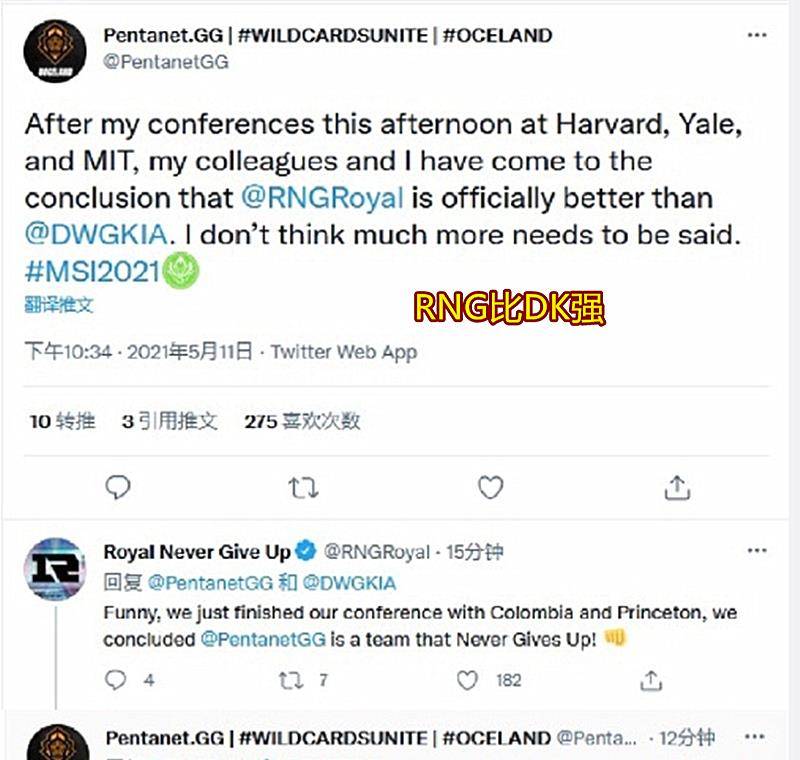The image size is (800, 760).
Task: Open the @RNGRoyal mention in the main tweet
Action: coord(323,196)
